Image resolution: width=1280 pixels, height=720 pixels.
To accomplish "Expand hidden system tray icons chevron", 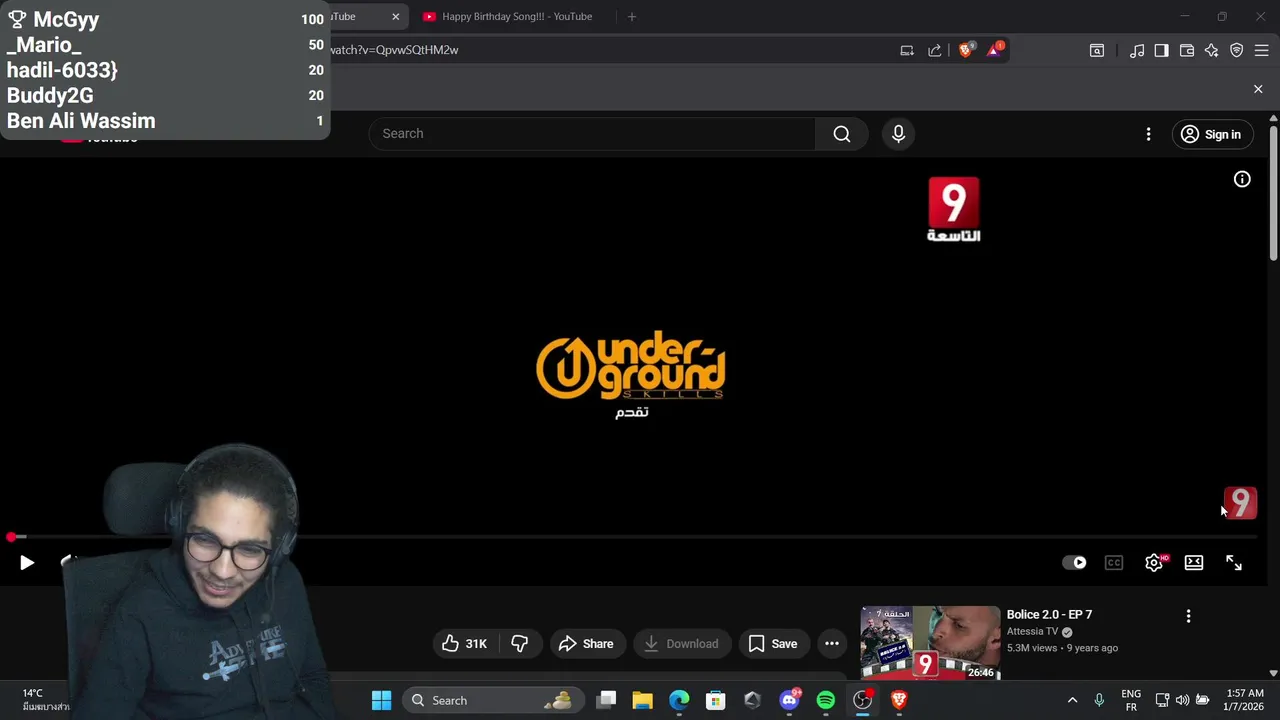I will coord(1072,700).
